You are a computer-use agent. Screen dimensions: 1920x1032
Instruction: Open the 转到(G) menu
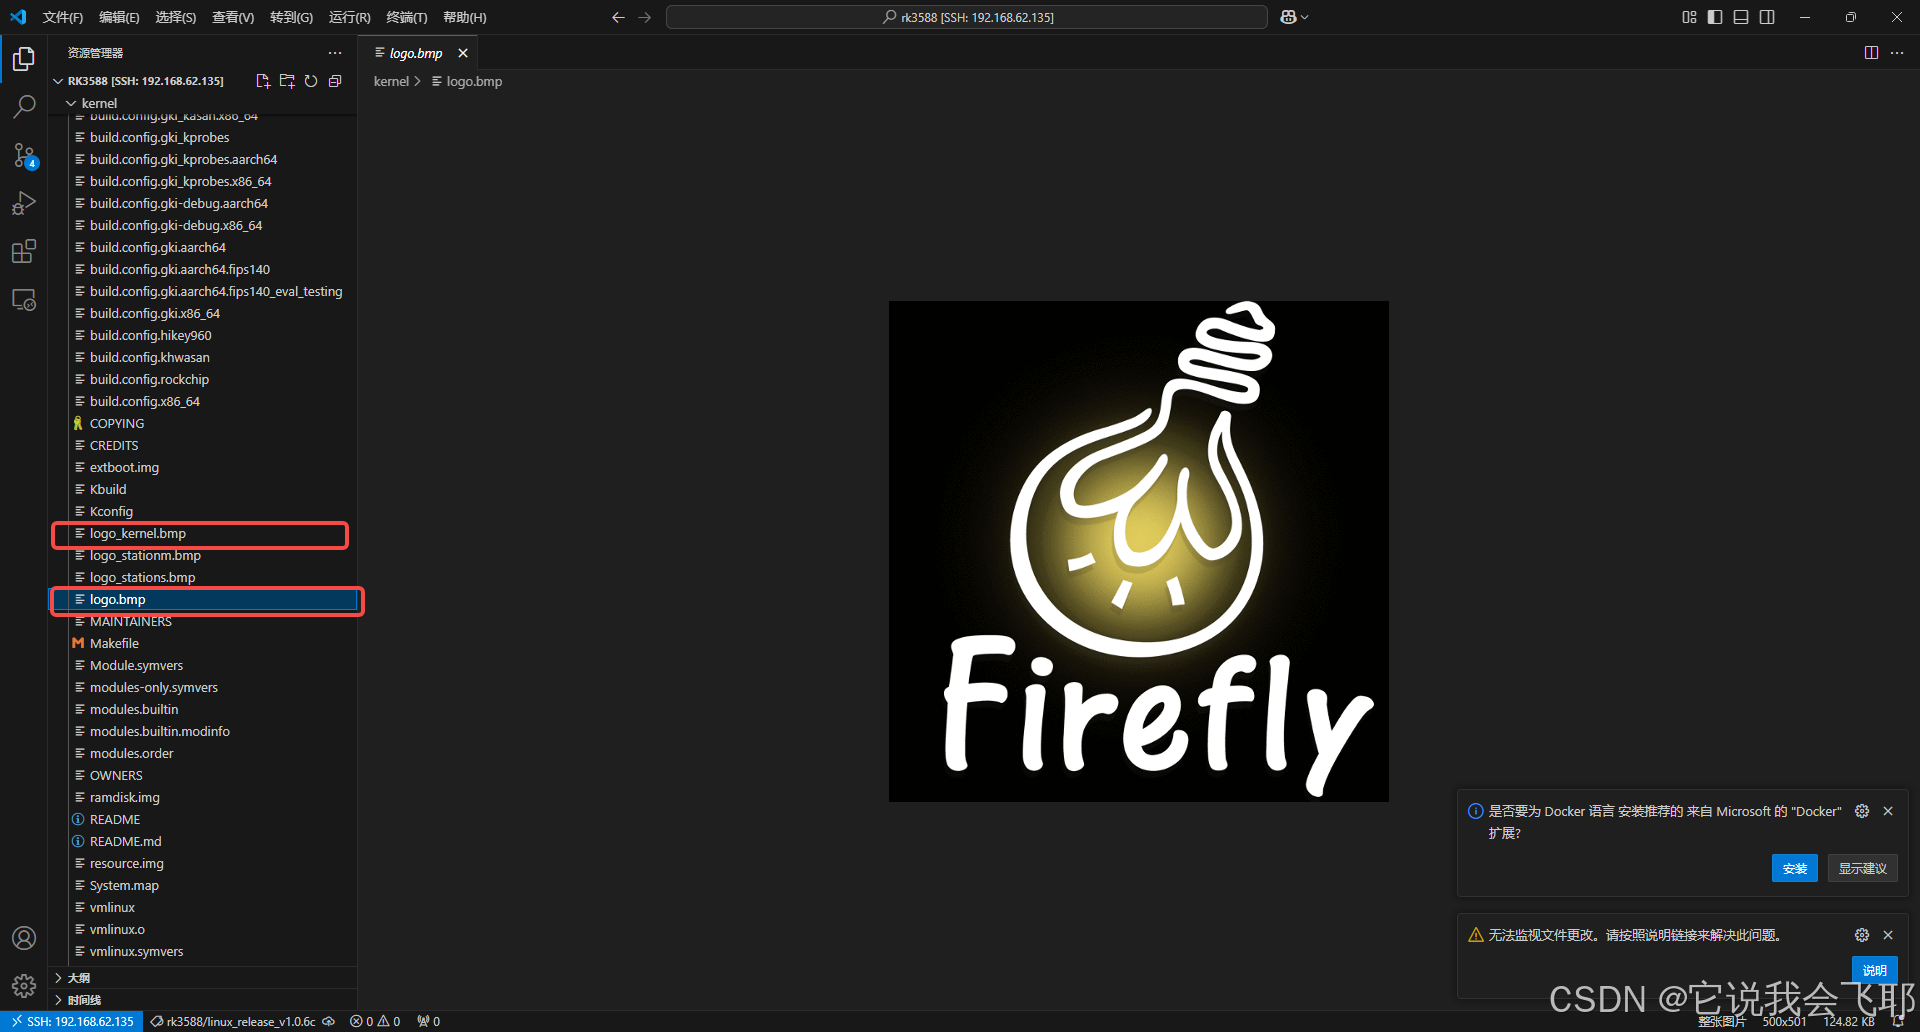291,17
